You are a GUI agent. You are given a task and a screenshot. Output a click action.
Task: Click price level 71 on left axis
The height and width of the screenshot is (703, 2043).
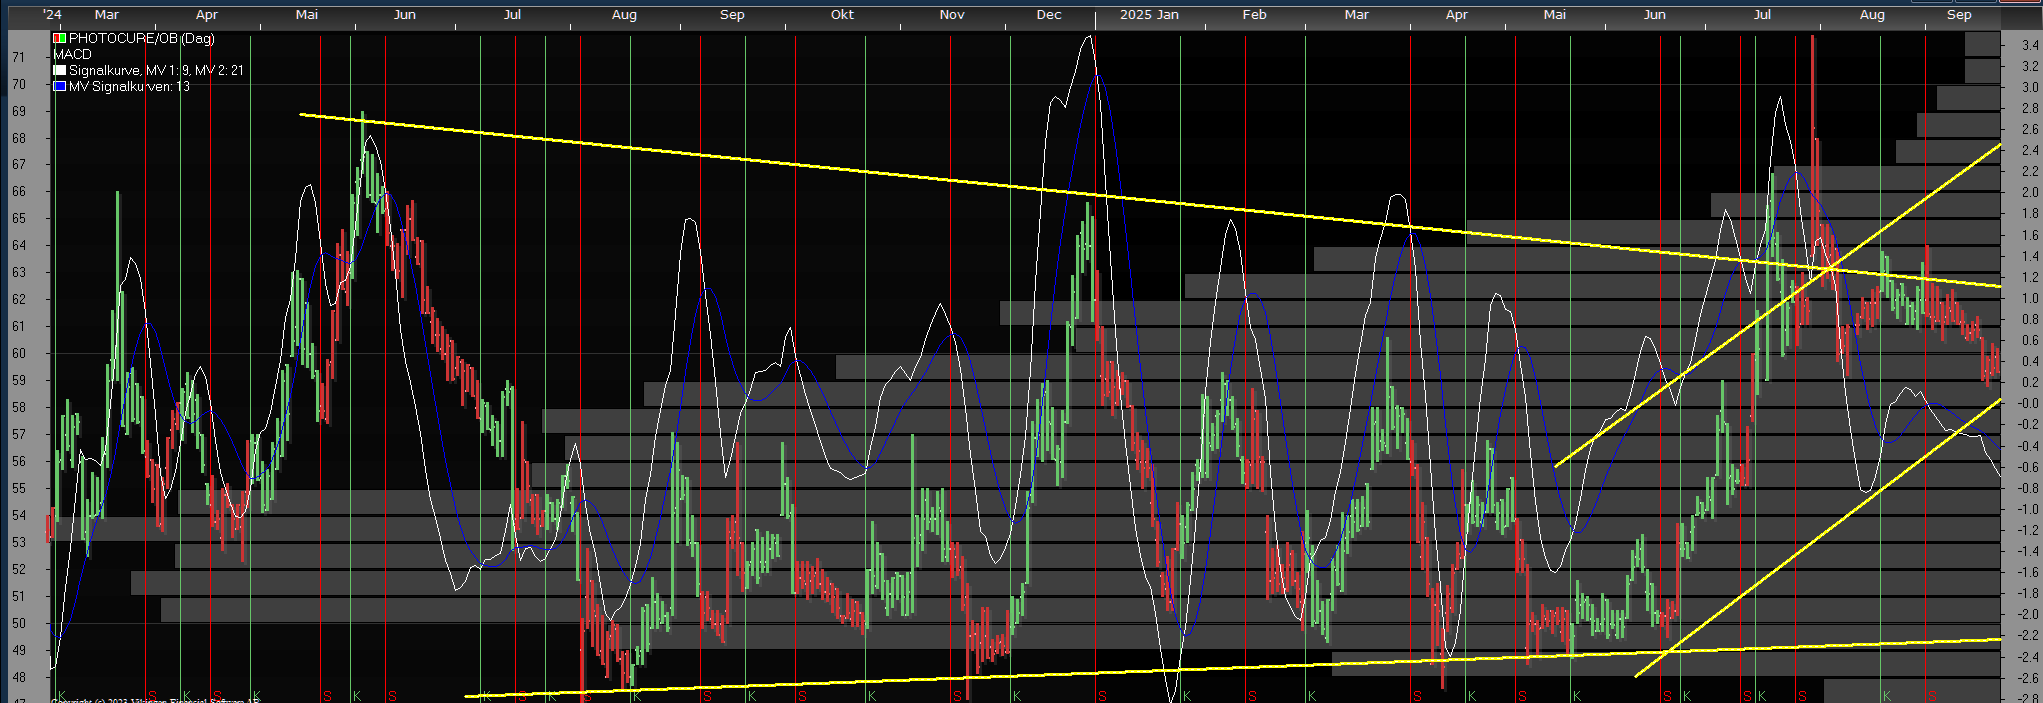(19, 58)
